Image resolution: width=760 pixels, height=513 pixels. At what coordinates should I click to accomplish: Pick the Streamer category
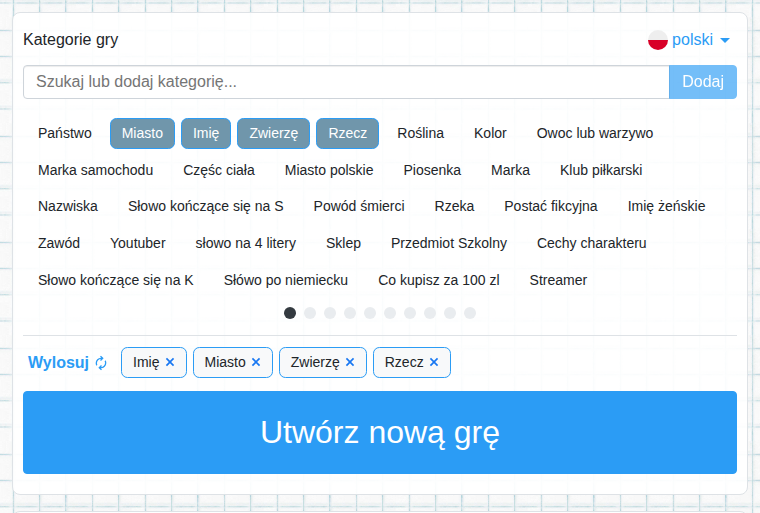558,280
